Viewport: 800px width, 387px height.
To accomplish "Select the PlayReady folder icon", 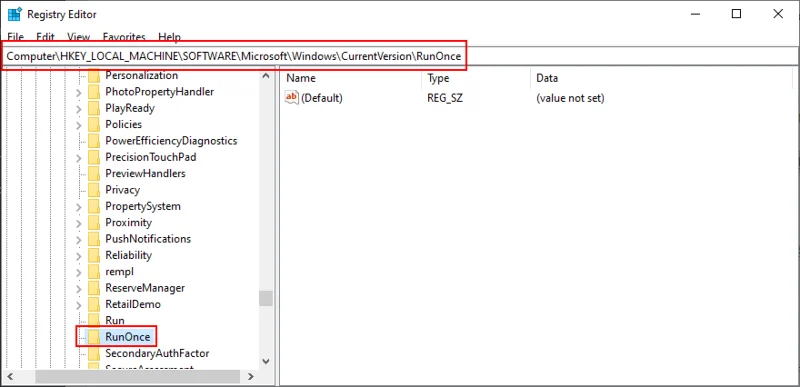I will (94, 108).
